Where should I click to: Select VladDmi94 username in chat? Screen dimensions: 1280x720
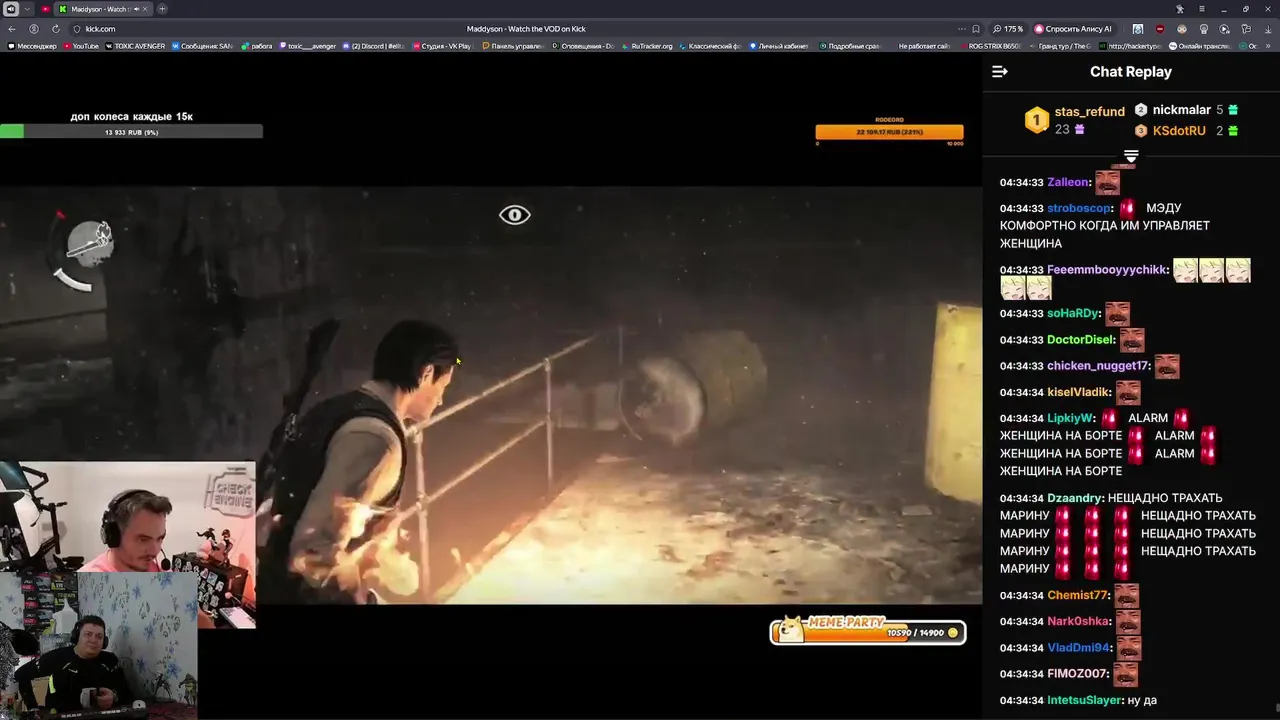click(1078, 648)
